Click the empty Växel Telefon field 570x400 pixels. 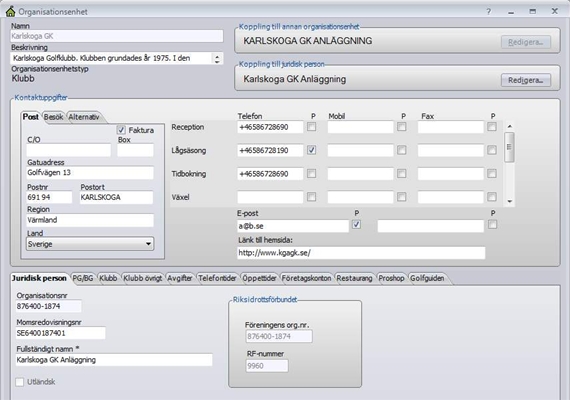[x=270, y=197]
